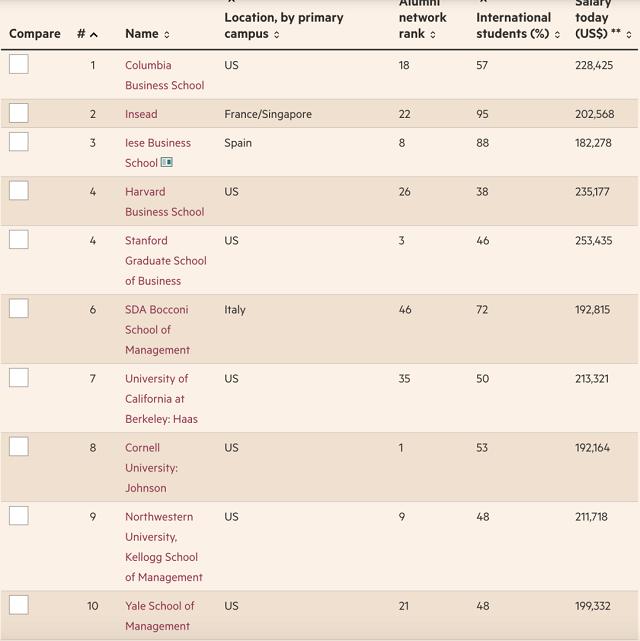Sort by Location, by primary campus

[276, 35]
